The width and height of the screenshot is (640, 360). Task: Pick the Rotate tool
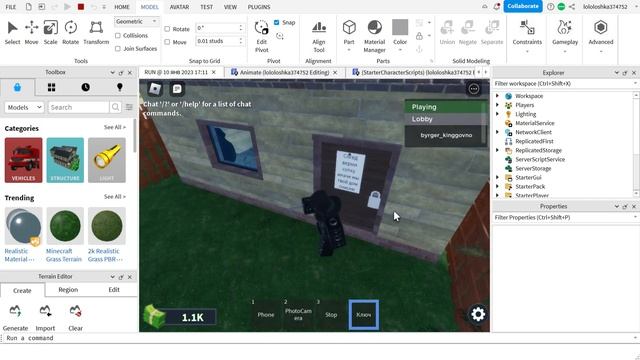point(71,33)
